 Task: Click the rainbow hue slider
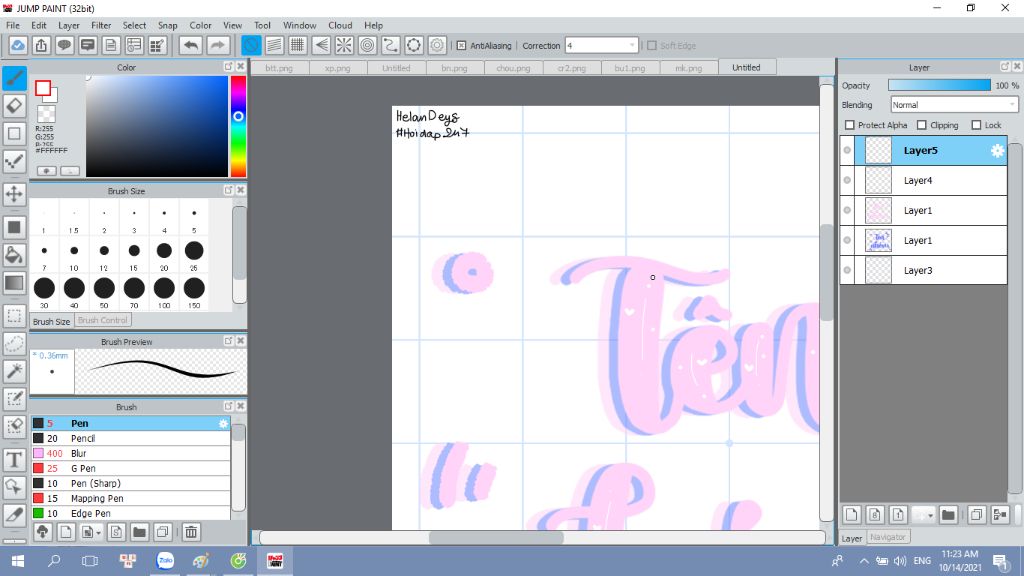pos(238,126)
